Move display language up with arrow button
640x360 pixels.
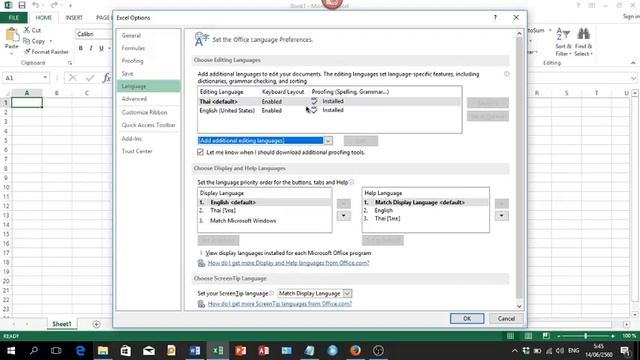[x=344, y=204]
